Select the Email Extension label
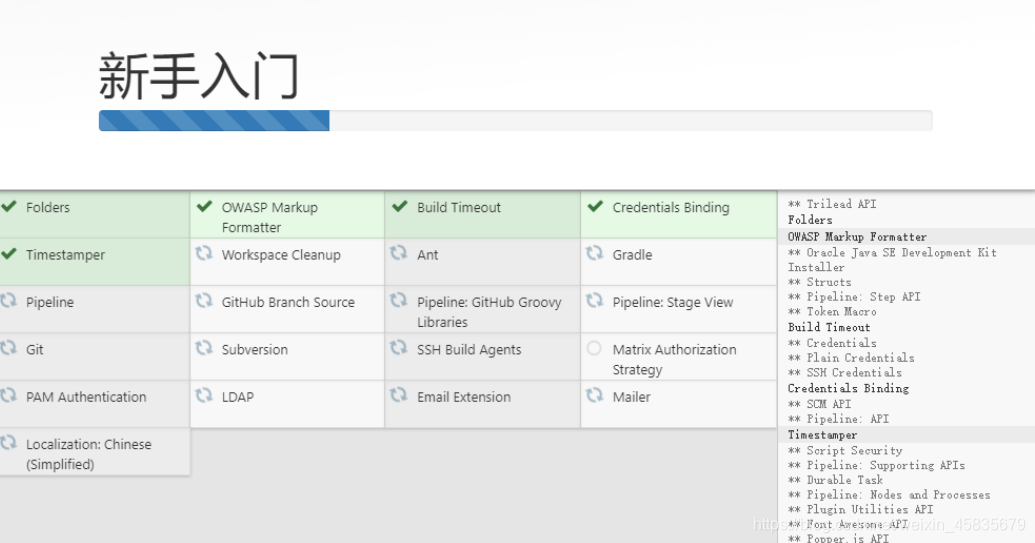 coord(463,397)
